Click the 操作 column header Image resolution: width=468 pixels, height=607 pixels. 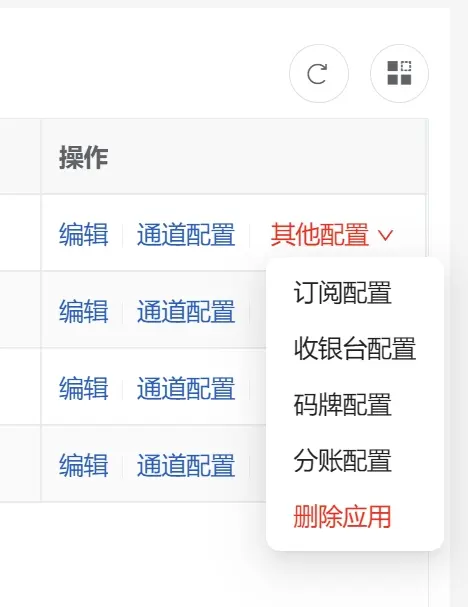click(83, 158)
